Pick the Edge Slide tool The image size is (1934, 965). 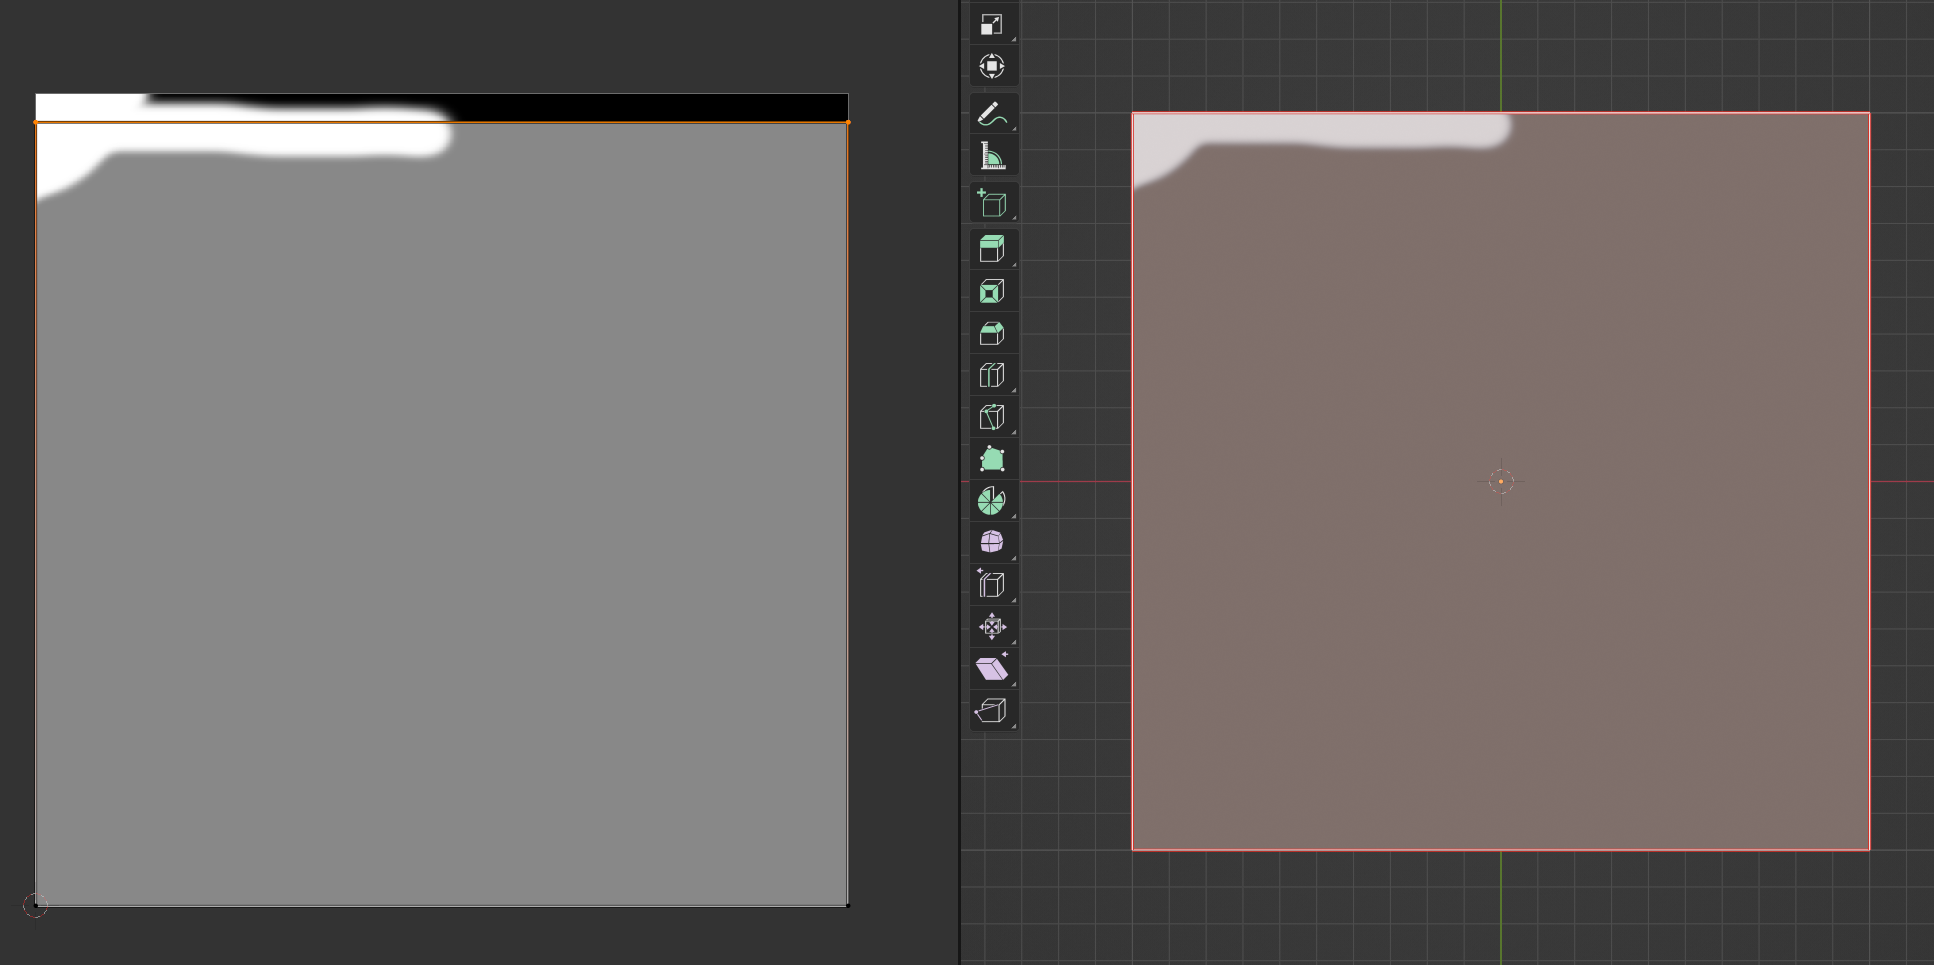point(992,584)
